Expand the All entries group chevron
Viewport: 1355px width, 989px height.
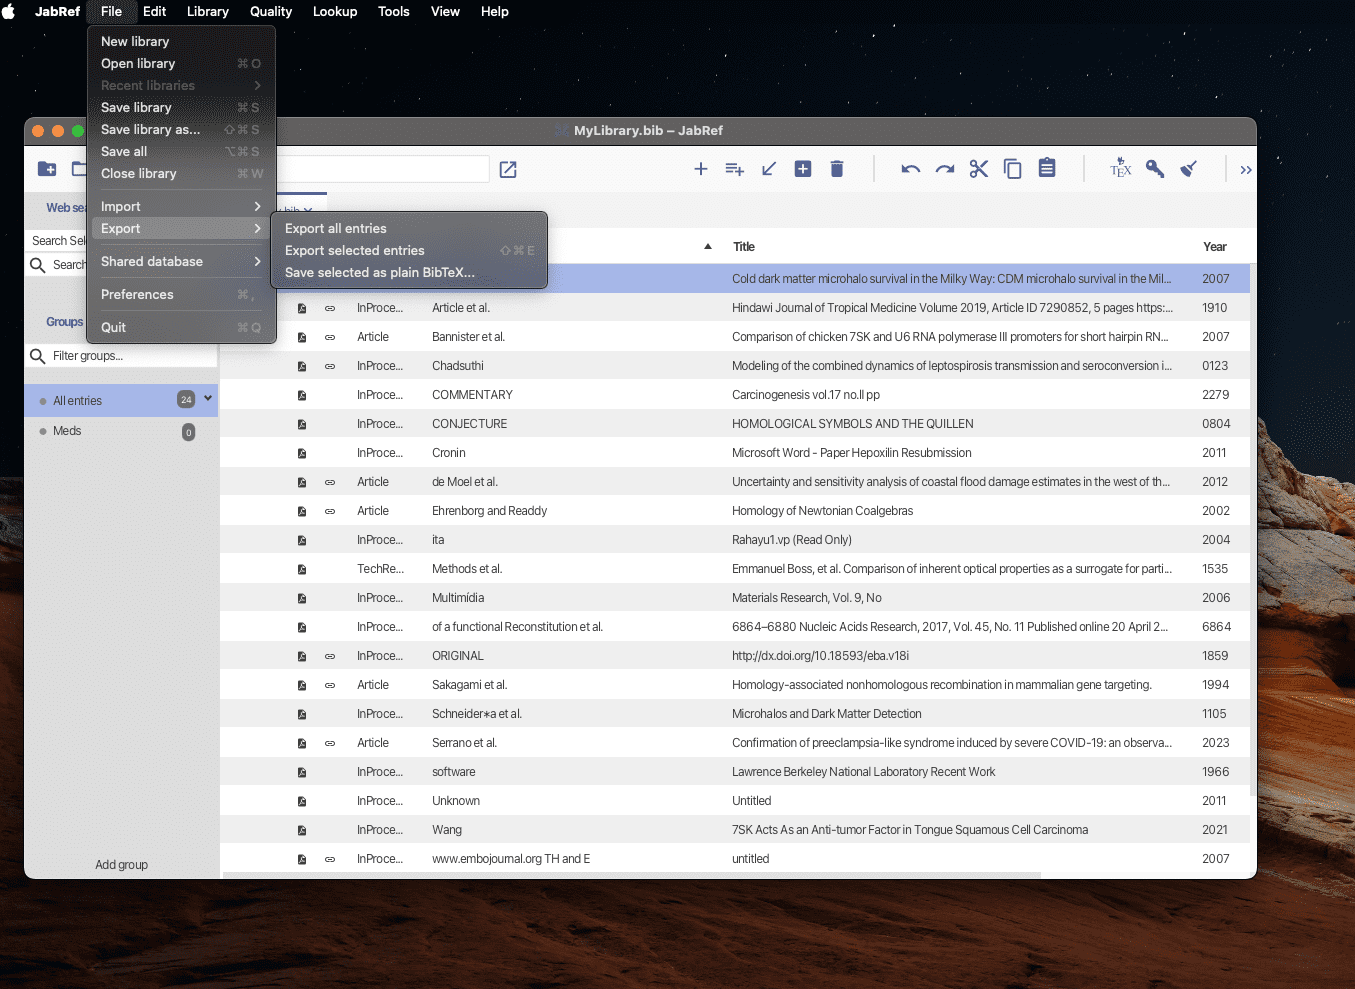point(208,399)
